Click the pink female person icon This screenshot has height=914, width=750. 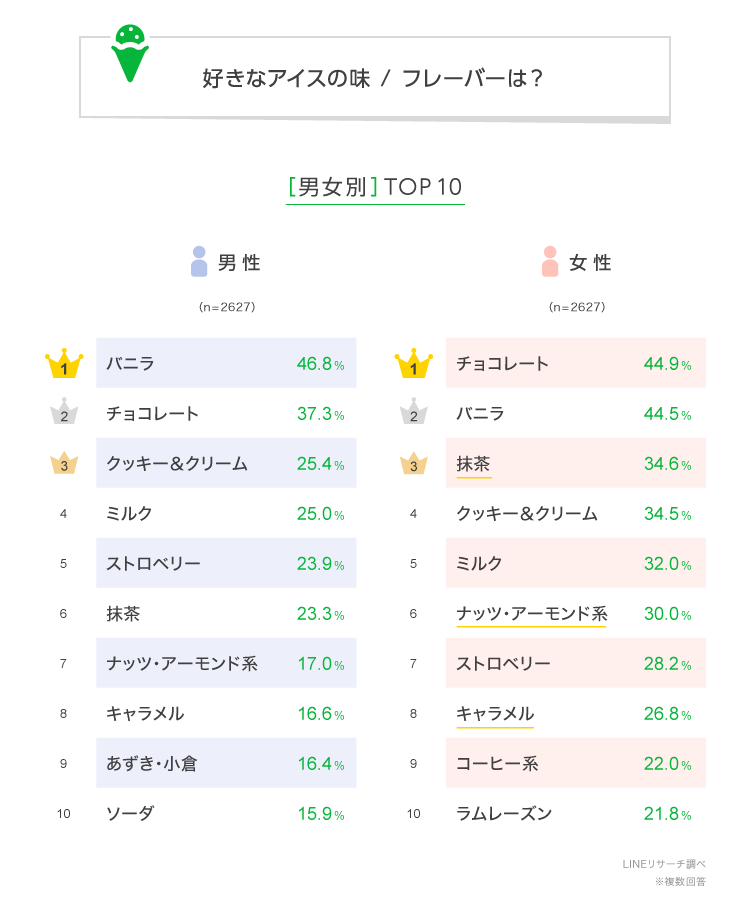coord(549,262)
